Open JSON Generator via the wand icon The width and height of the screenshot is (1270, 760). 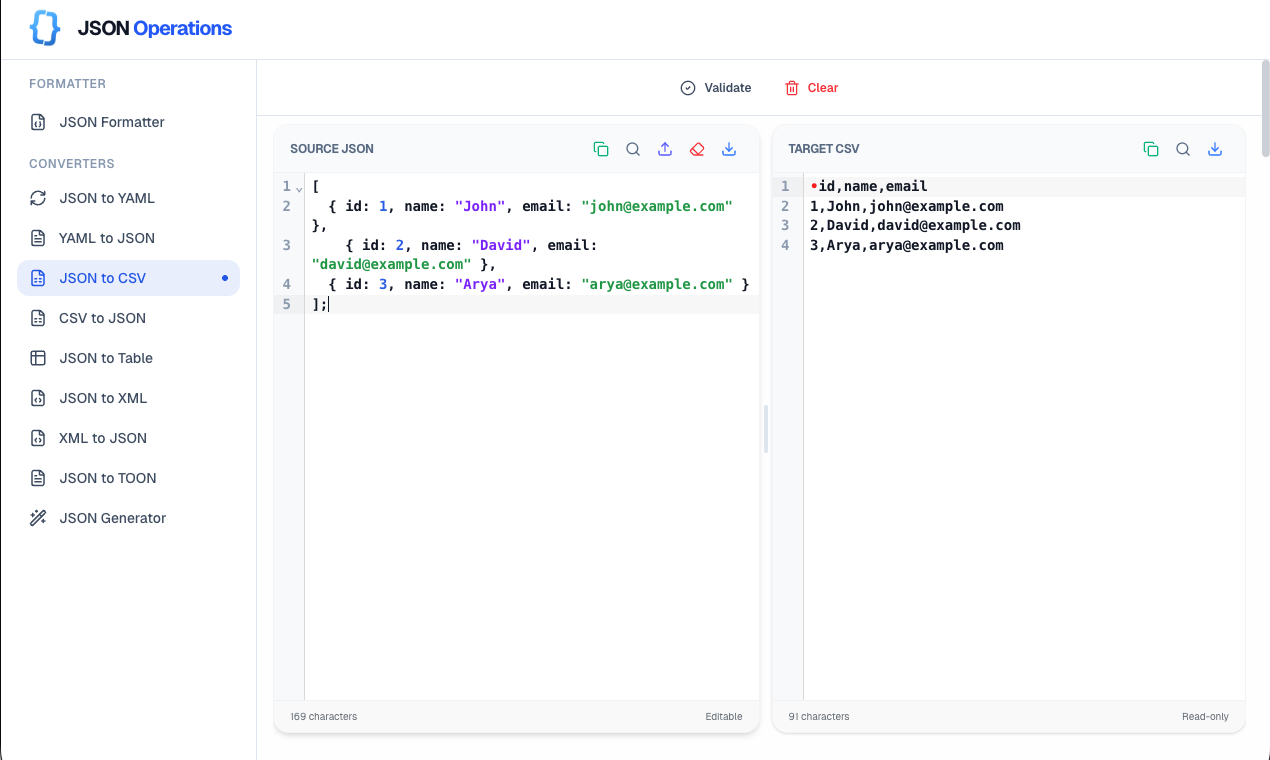(37, 518)
